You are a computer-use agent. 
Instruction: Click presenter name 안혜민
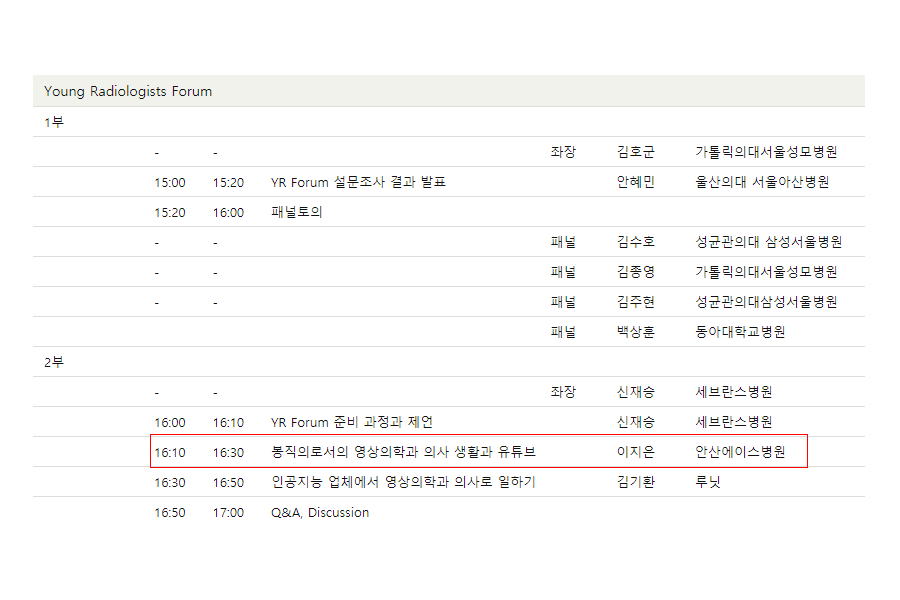pos(636,182)
